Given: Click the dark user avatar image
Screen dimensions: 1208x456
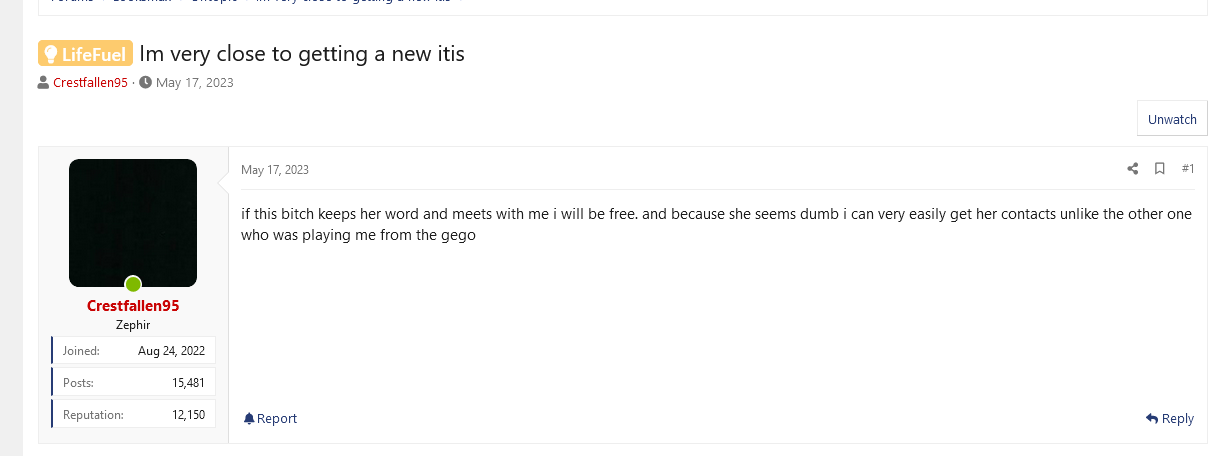Looking at the screenshot, I should [x=133, y=223].
